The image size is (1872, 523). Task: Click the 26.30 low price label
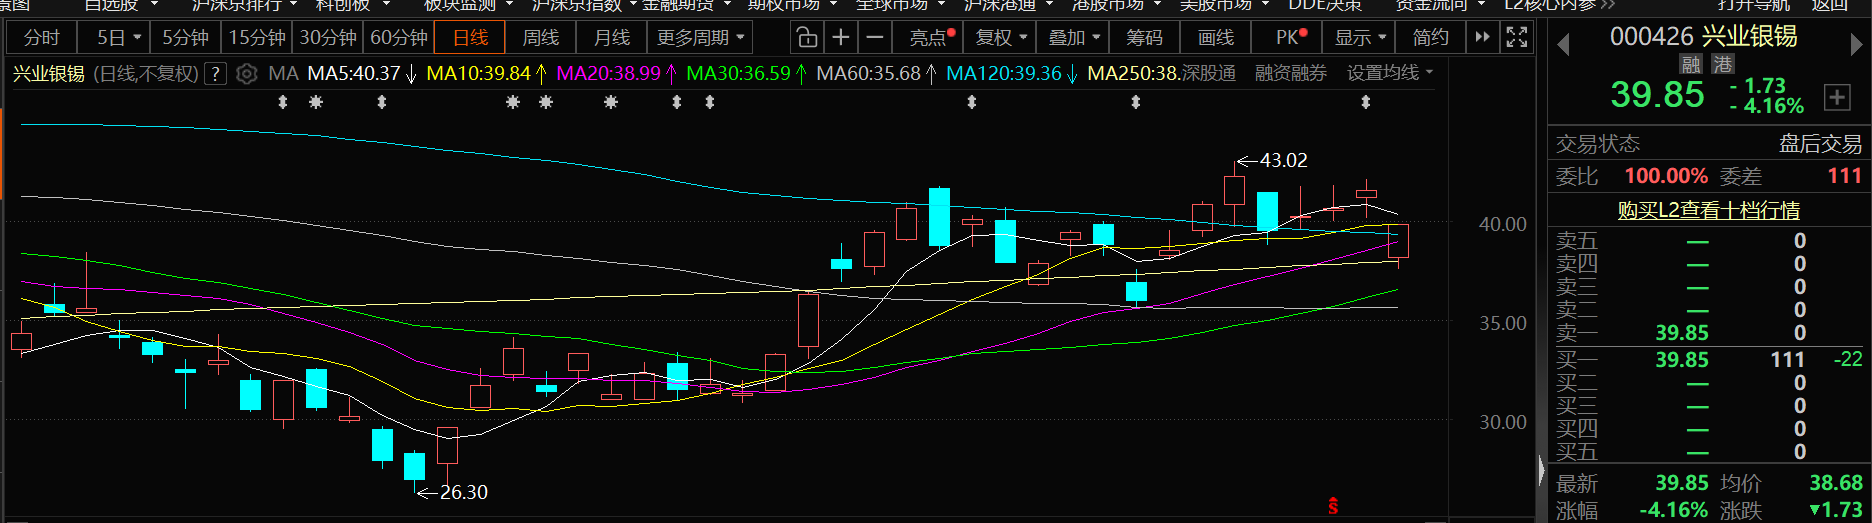pyautogui.click(x=464, y=493)
